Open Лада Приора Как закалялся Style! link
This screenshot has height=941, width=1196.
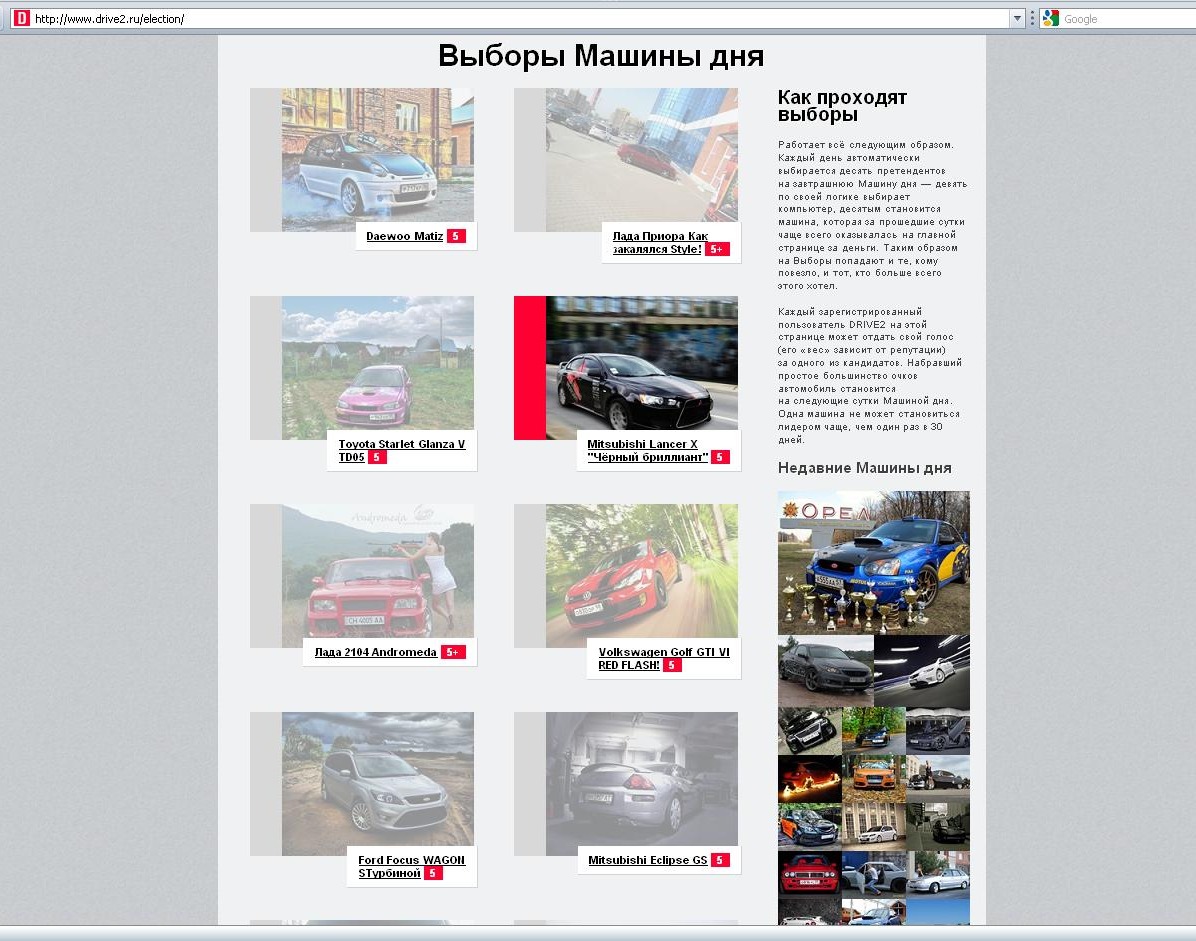(x=660, y=242)
